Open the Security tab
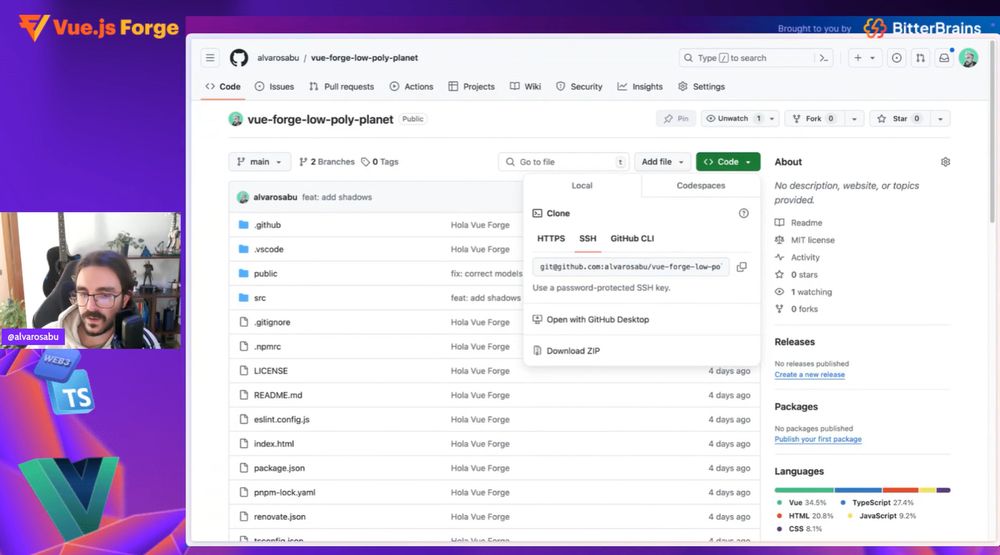 [x=579, y=87]
